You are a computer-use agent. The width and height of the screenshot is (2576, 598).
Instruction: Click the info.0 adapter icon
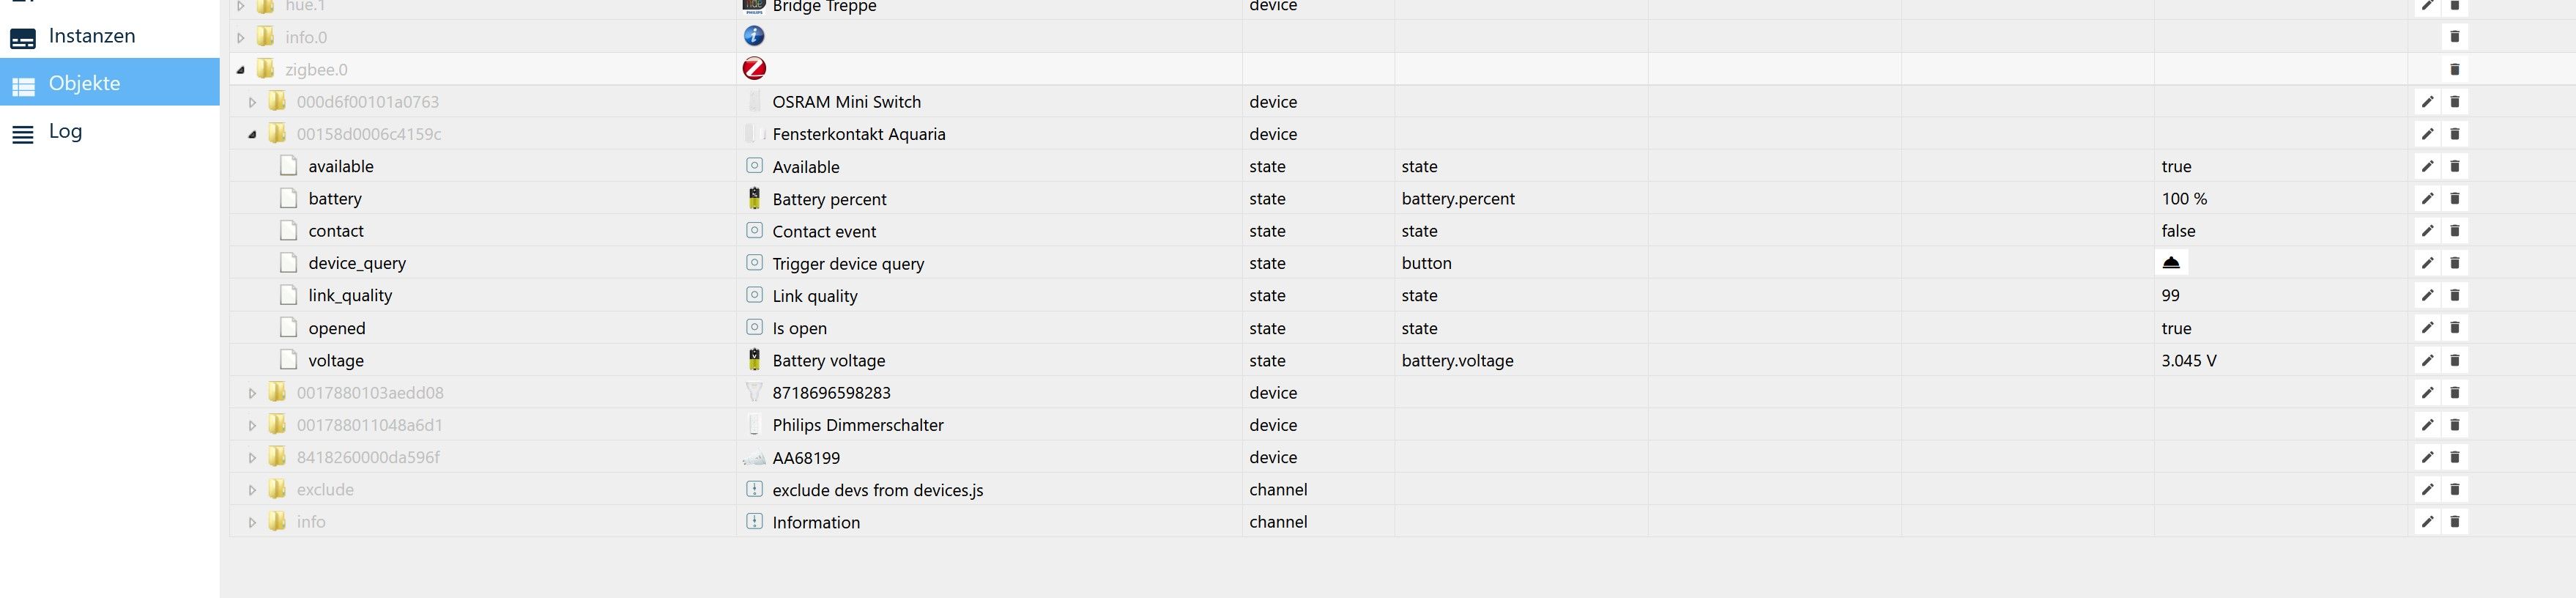(754, 37)
